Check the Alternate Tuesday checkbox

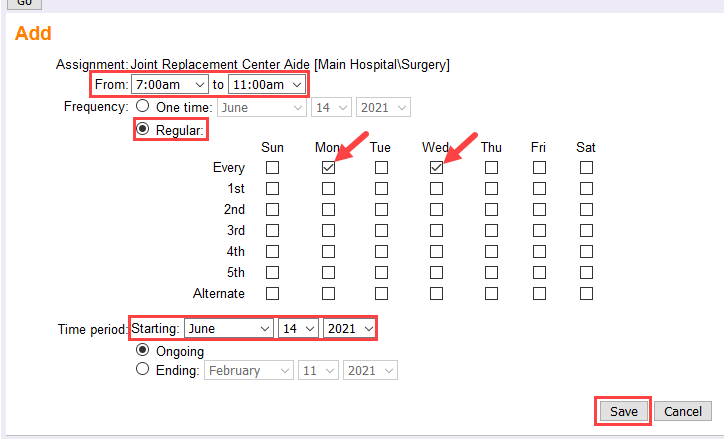(x=381, y=293)
